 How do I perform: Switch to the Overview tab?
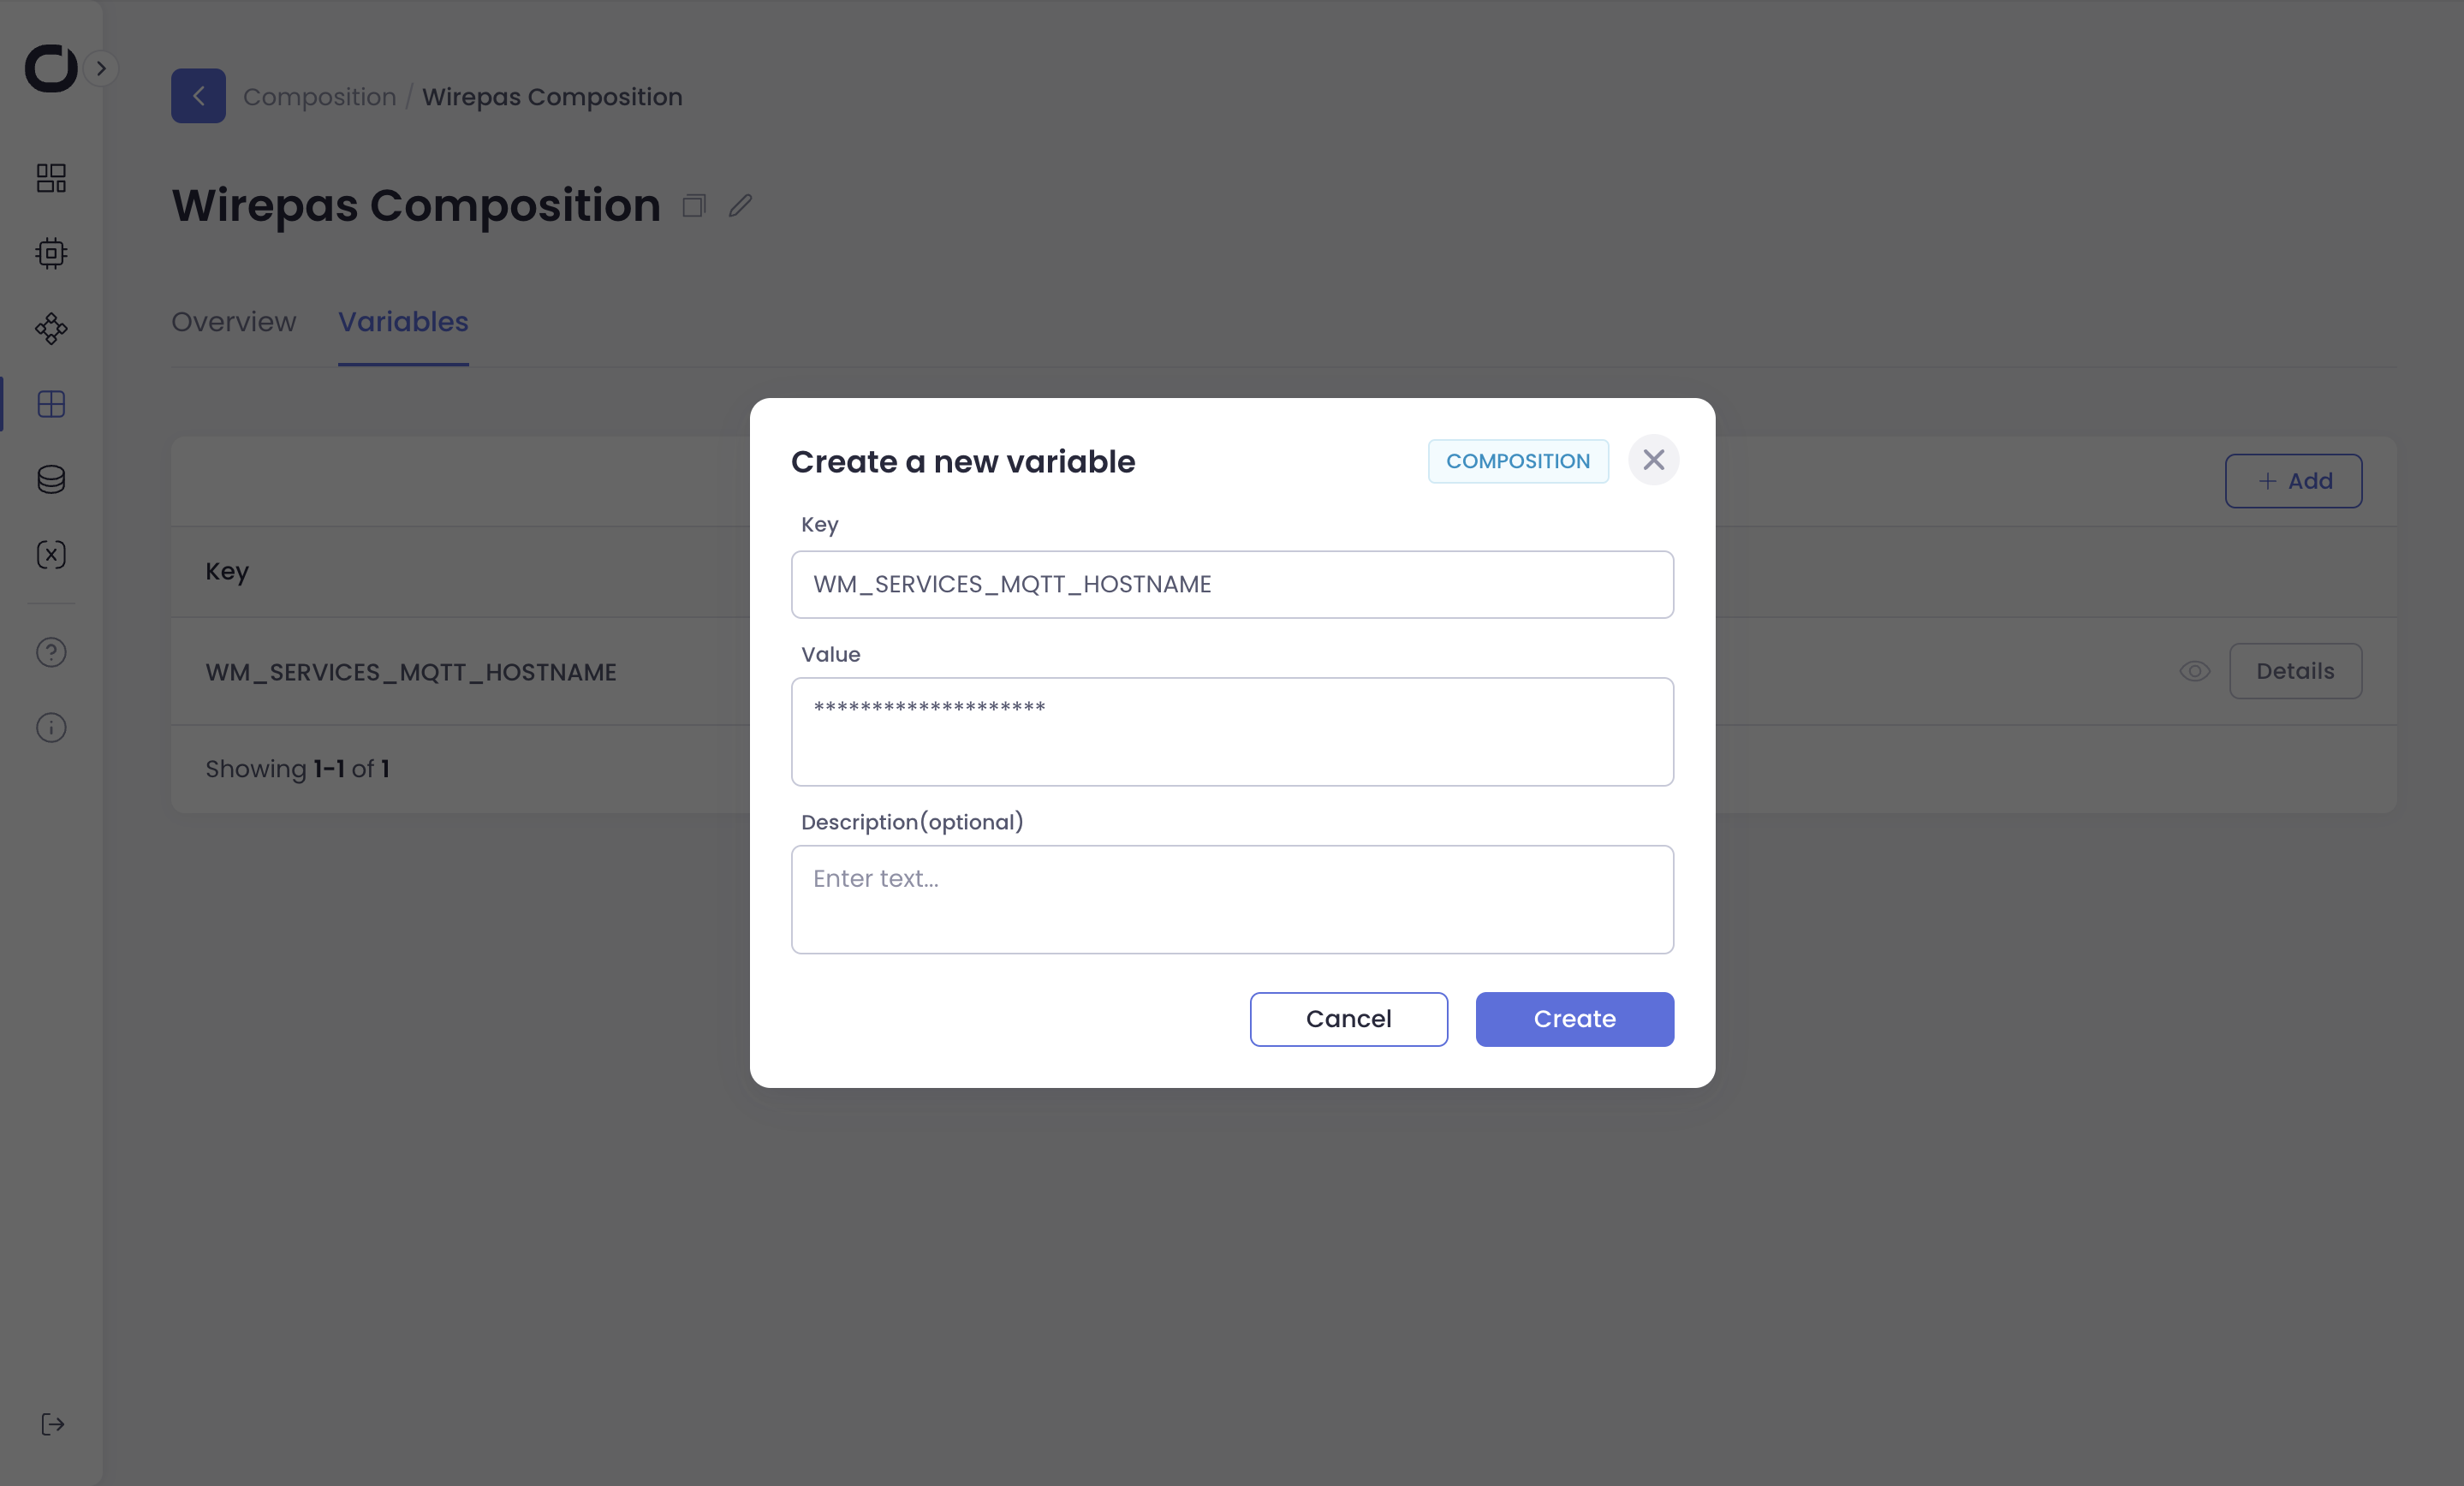pos(233,322)
